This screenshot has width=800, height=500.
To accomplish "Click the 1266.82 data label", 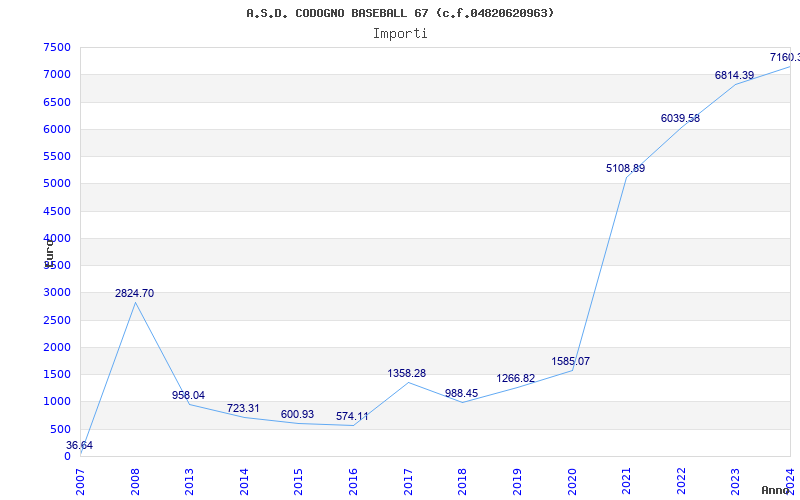I will coord(516,379).
